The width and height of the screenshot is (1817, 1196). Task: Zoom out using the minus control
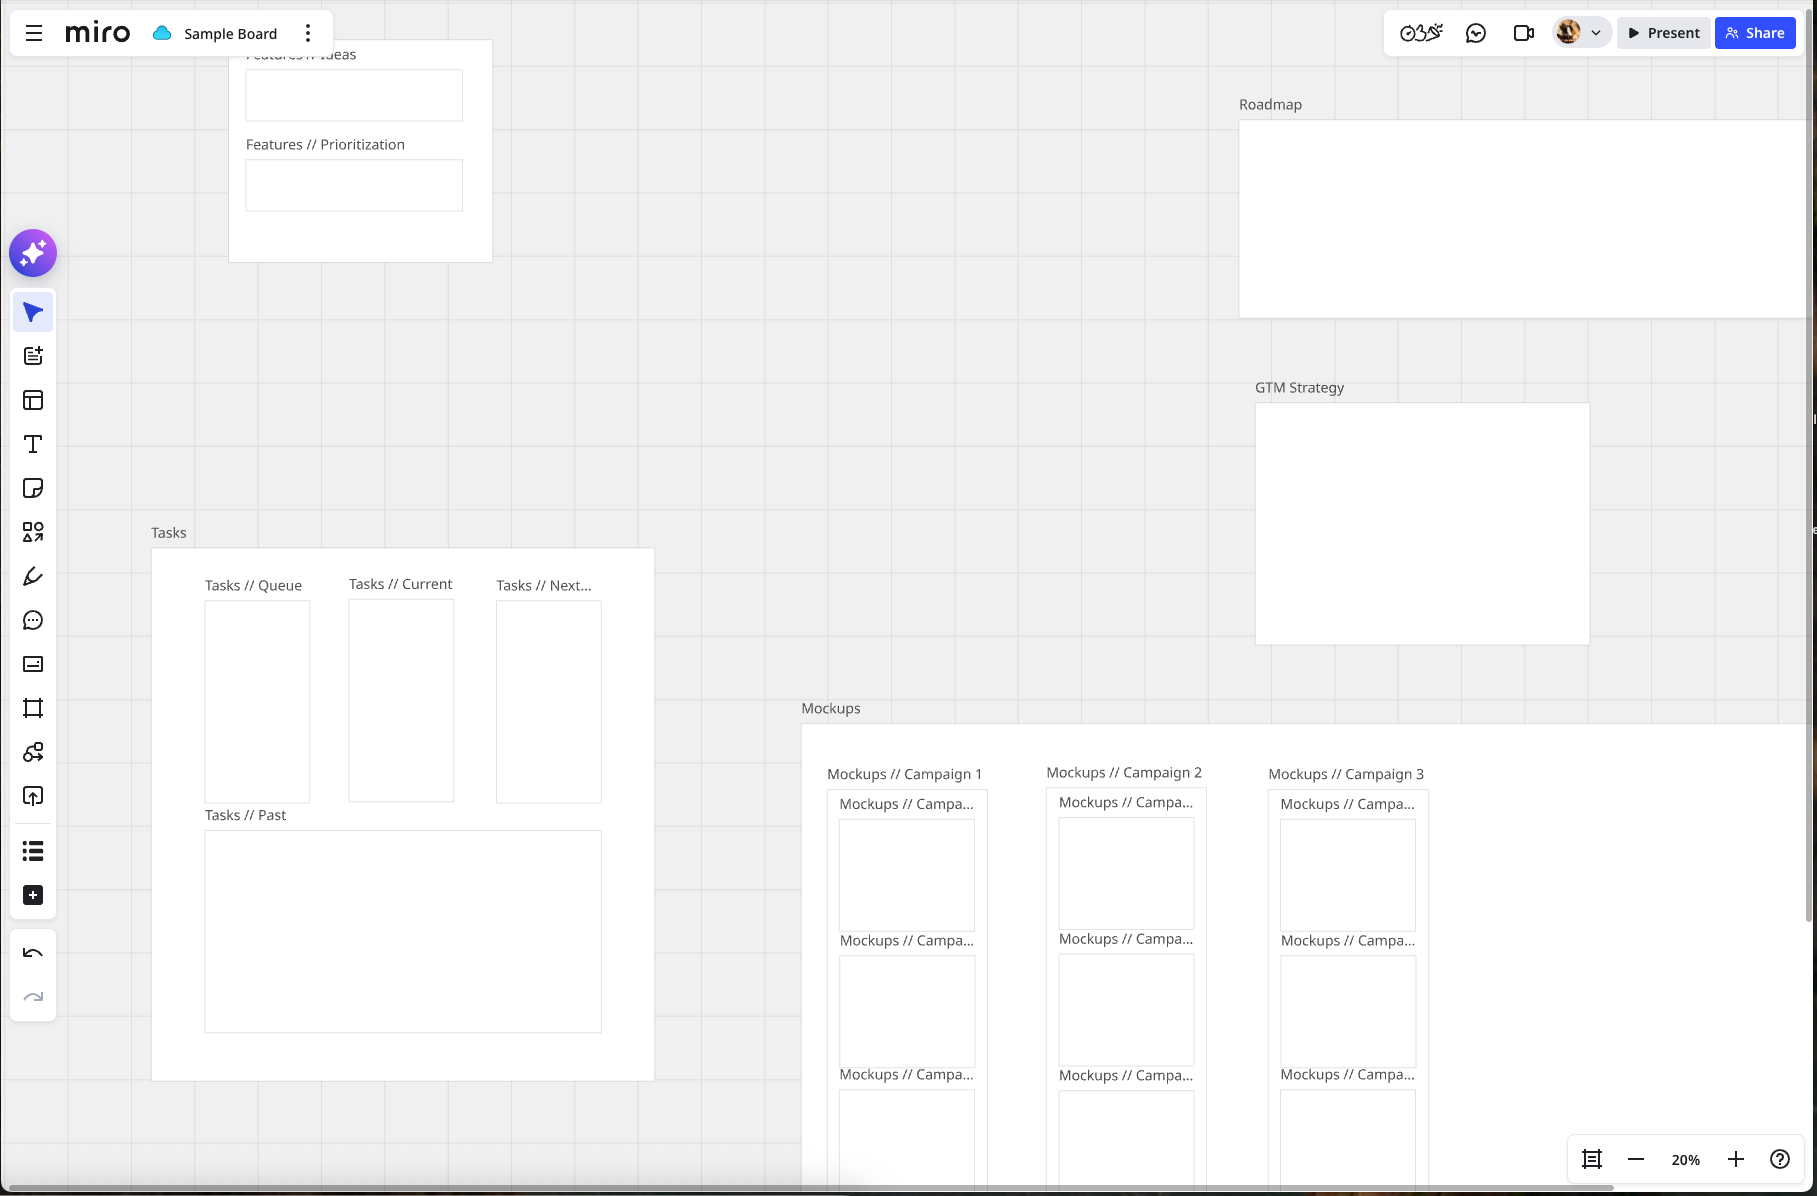[1636, 1159]
